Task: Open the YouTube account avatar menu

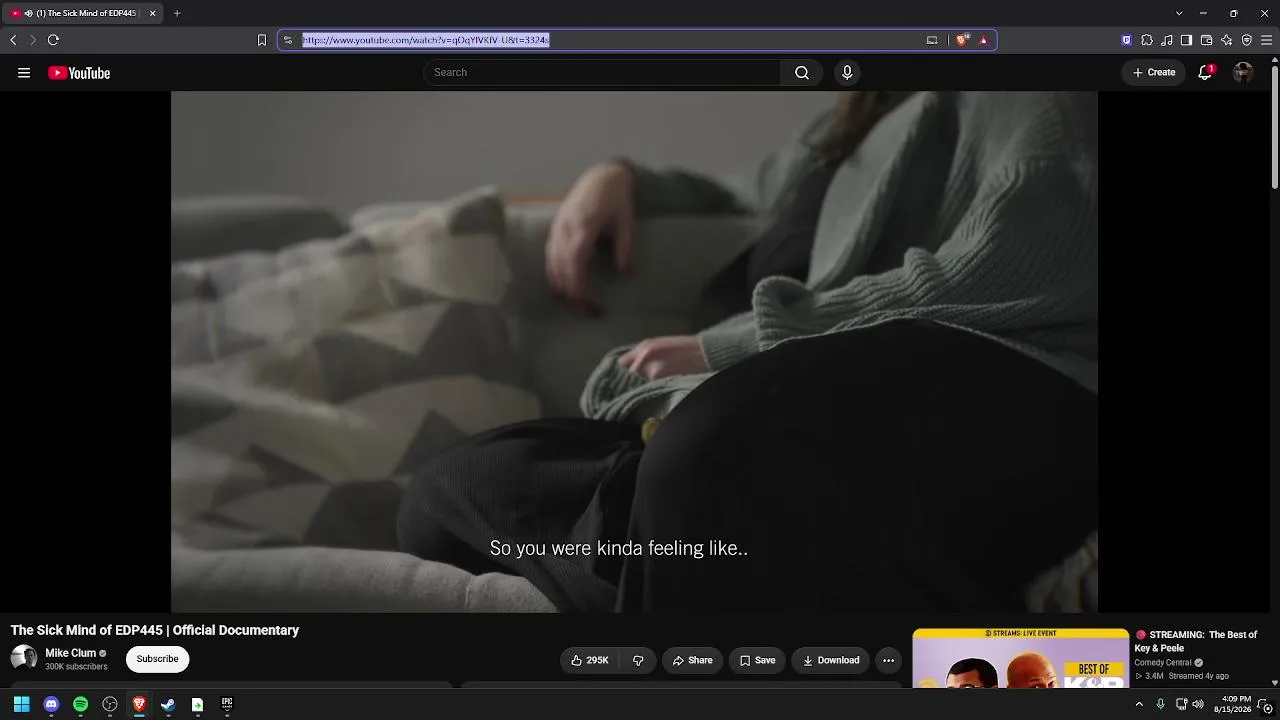Action: pyautogui.click(x=1243, y=72)
